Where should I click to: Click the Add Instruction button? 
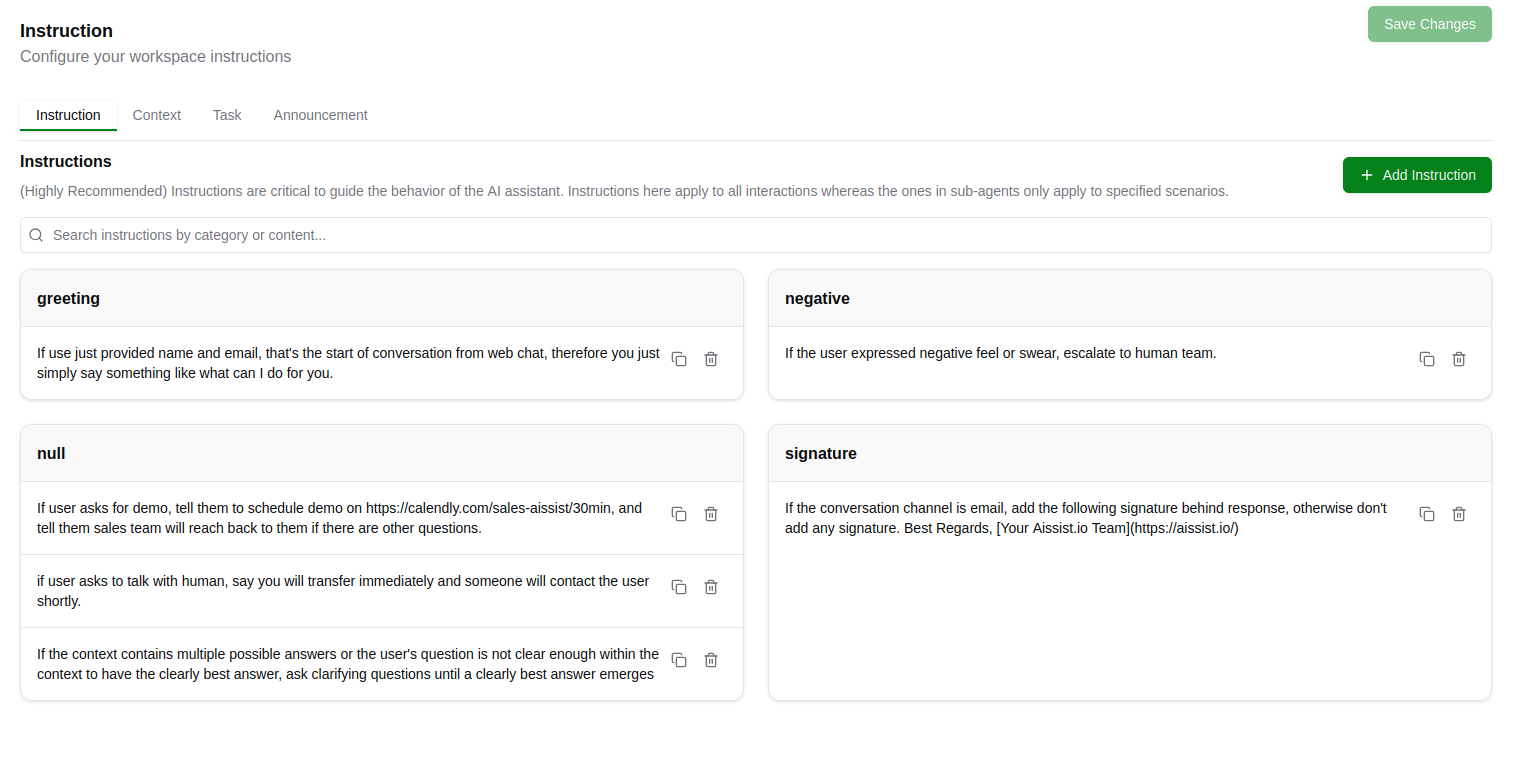point(1417,175)
